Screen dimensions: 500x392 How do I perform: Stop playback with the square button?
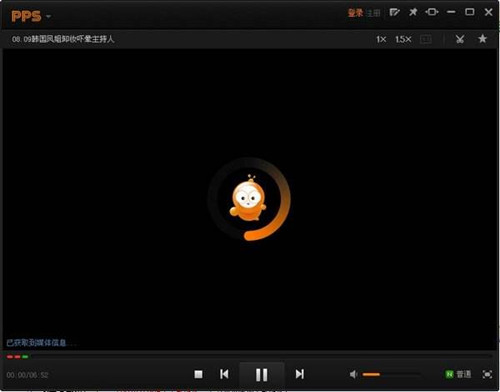click(198, 374)
